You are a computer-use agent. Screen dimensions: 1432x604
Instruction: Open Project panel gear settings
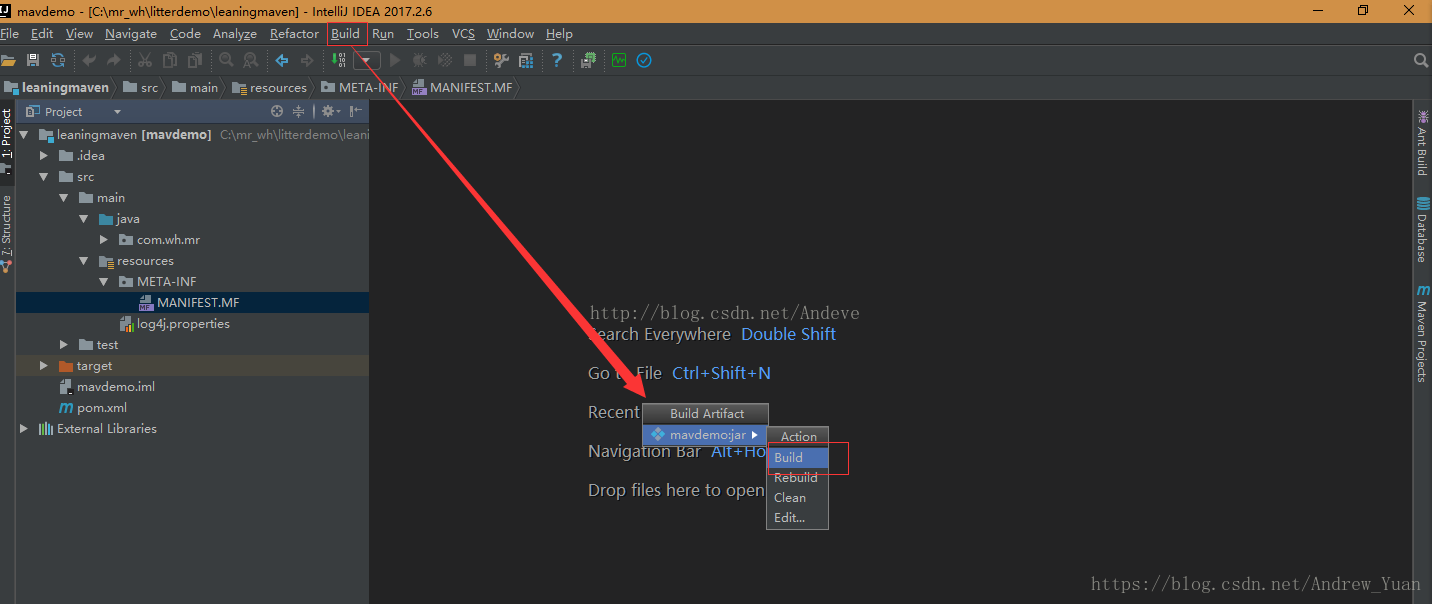click(x=329, y=111)
